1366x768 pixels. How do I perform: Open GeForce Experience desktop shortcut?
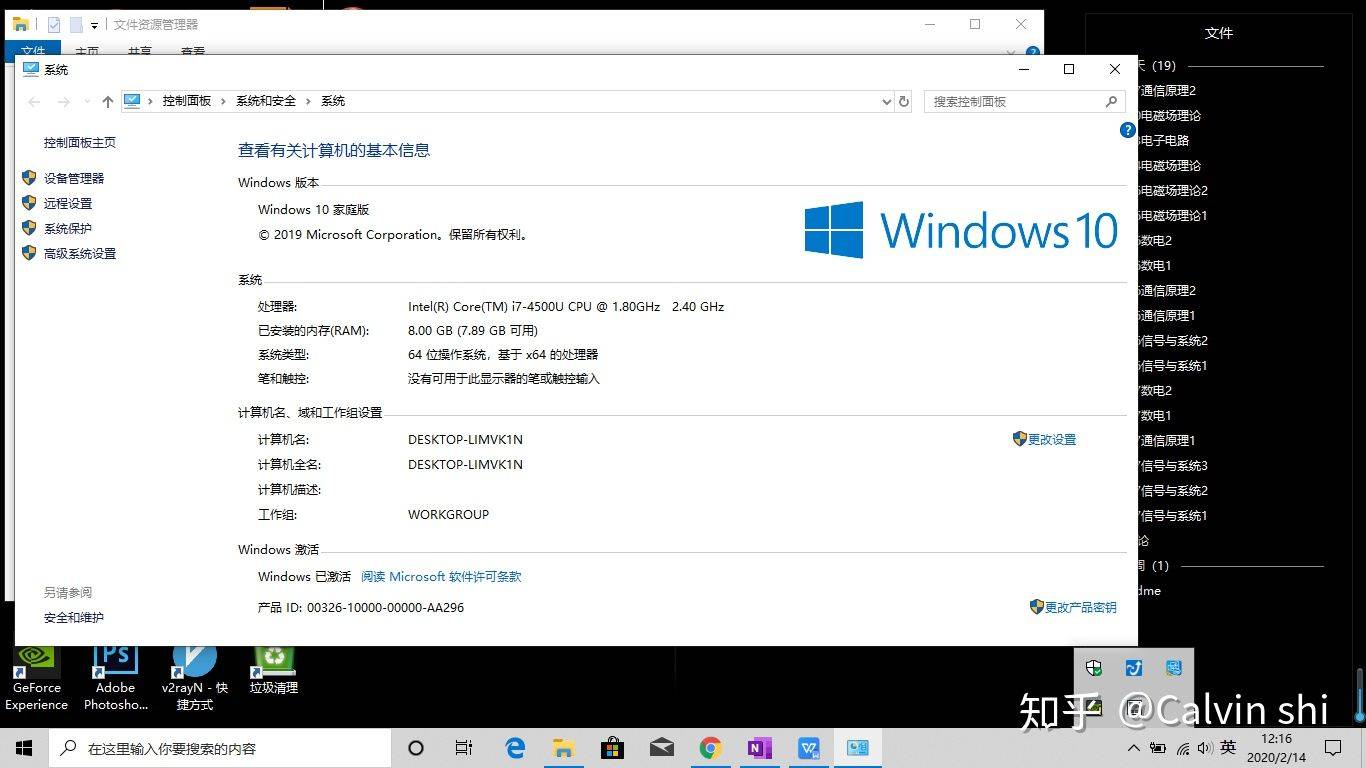tap(36, 679)
